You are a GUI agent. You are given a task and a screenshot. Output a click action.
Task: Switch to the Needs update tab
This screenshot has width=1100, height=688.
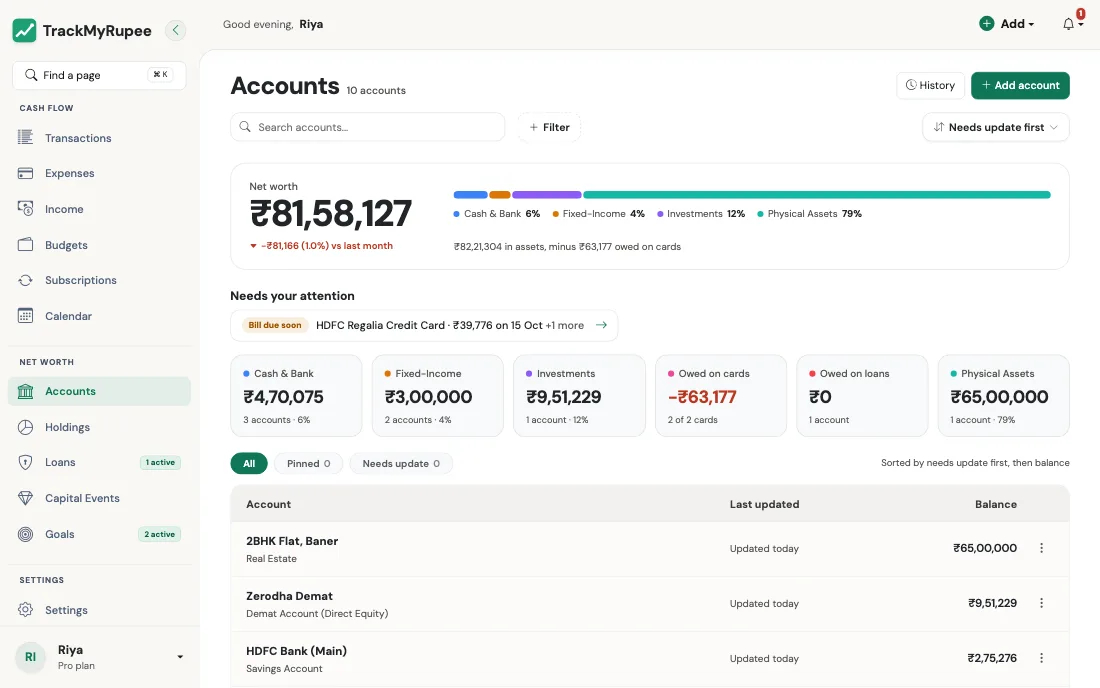(x=401, y=464)
